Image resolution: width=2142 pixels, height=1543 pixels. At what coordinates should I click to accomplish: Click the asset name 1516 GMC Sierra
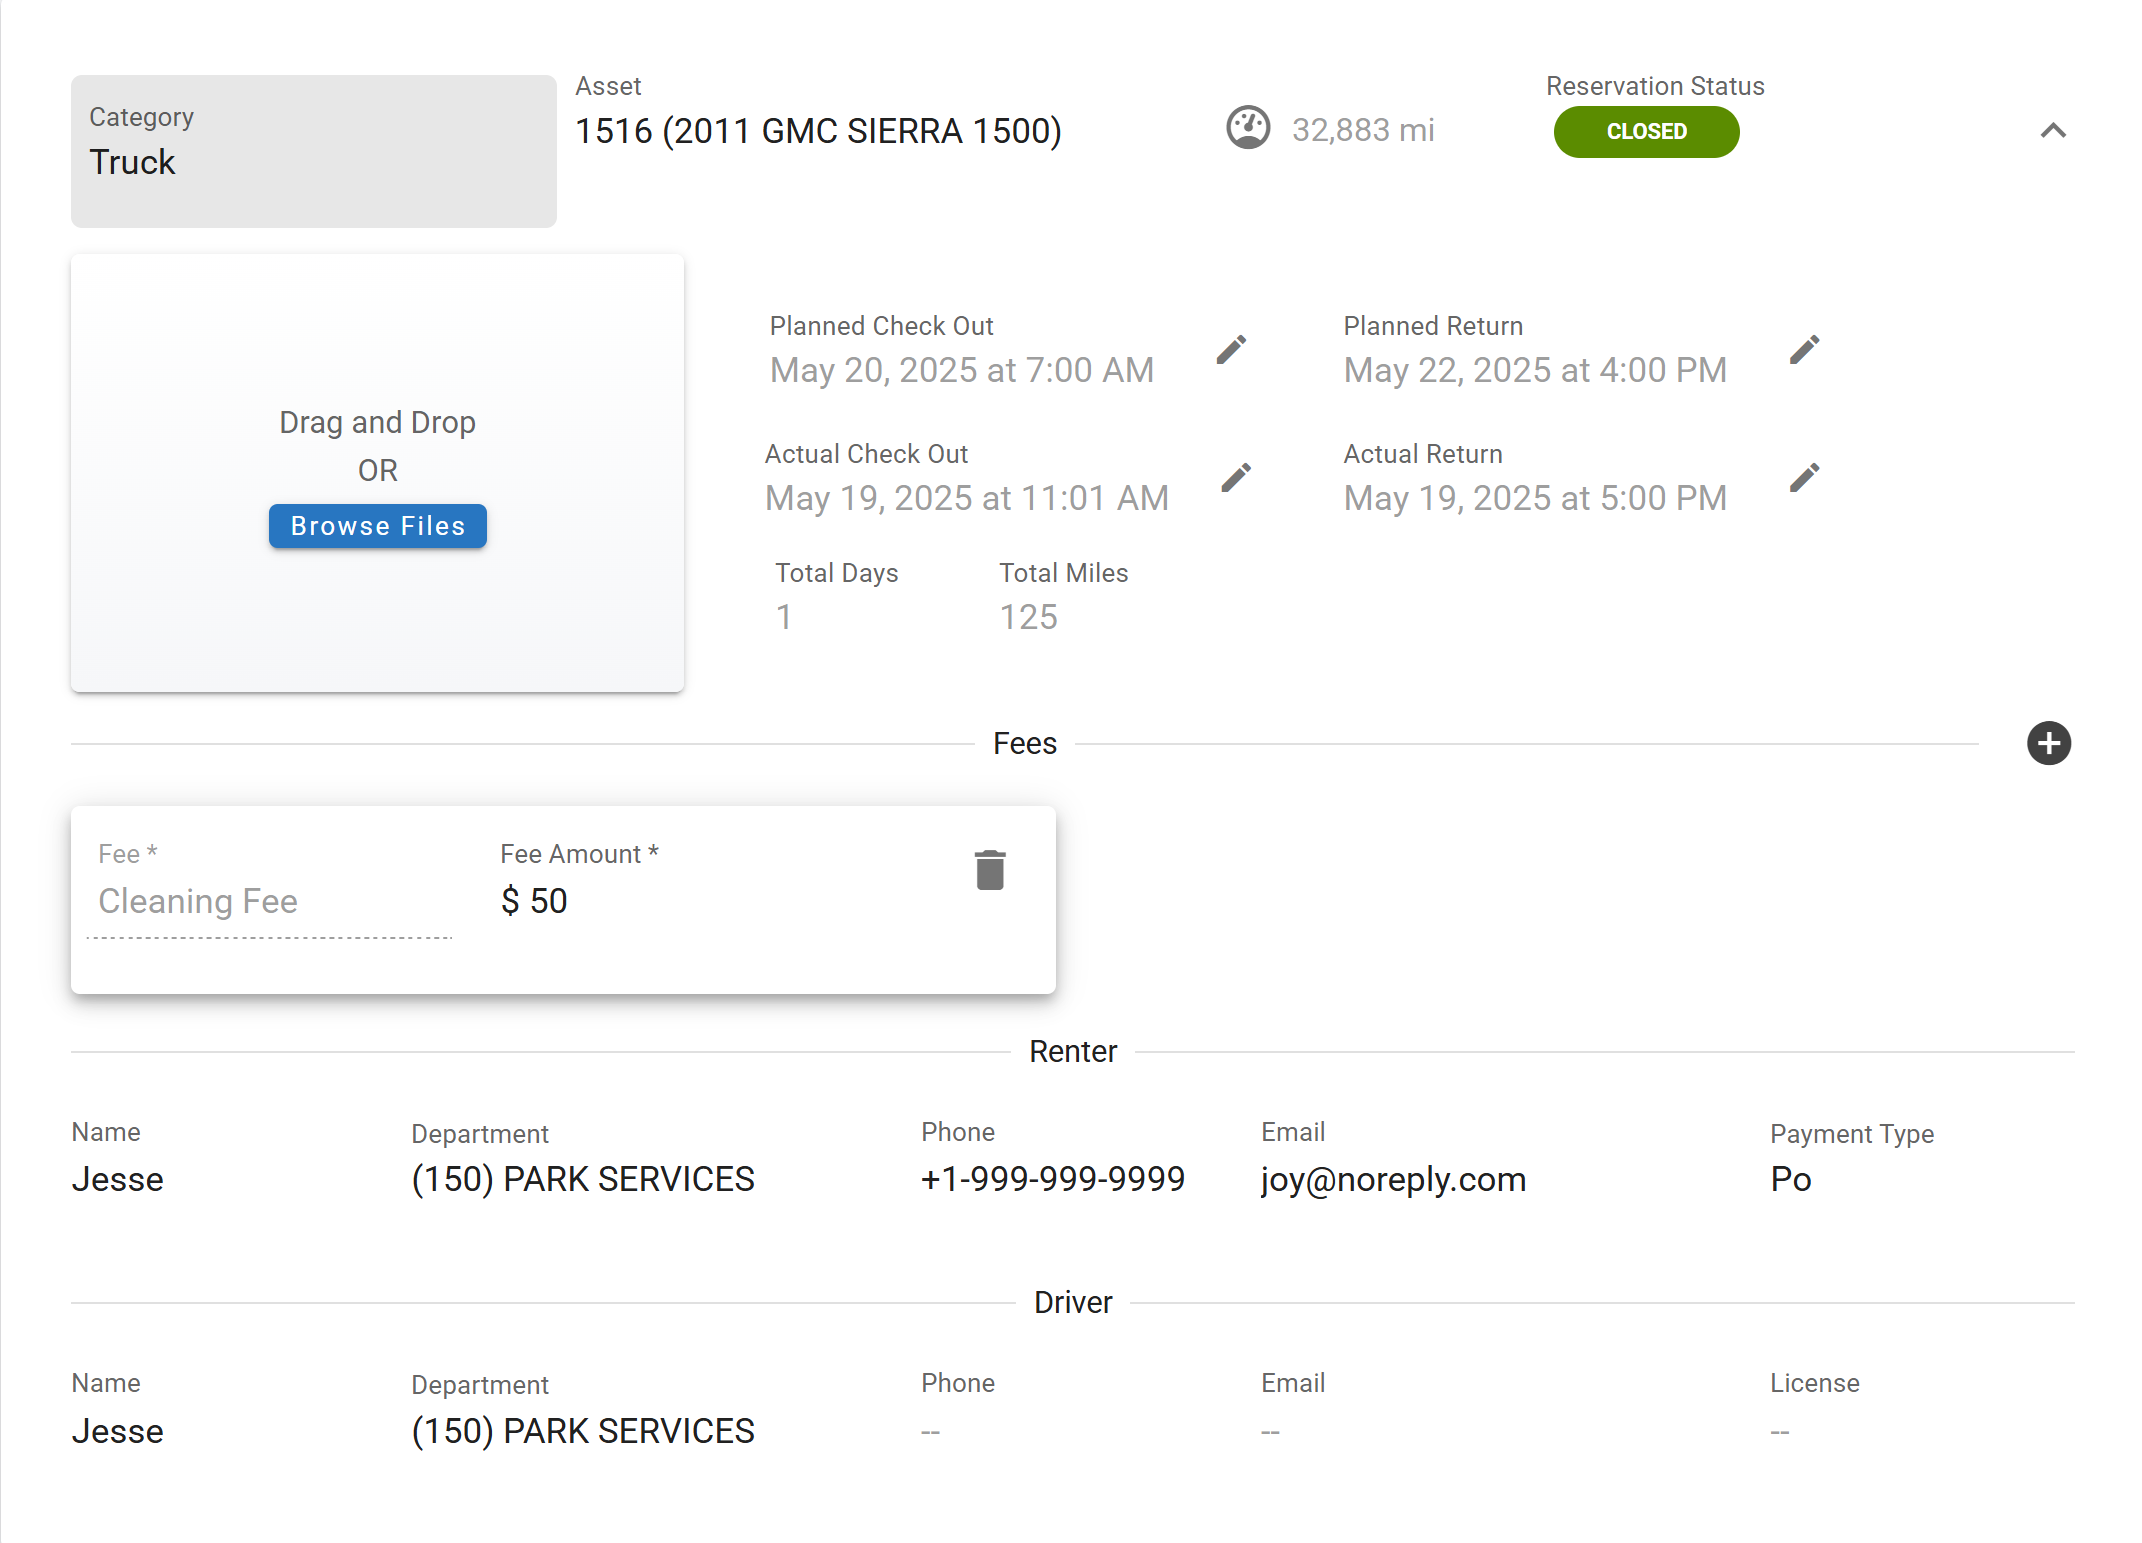[x=817, y=131]
